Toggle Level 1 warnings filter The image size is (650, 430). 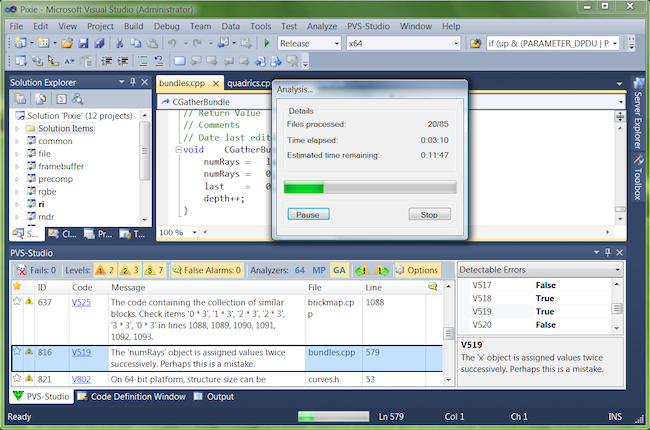pyautogui.click(x=105, y=270)
